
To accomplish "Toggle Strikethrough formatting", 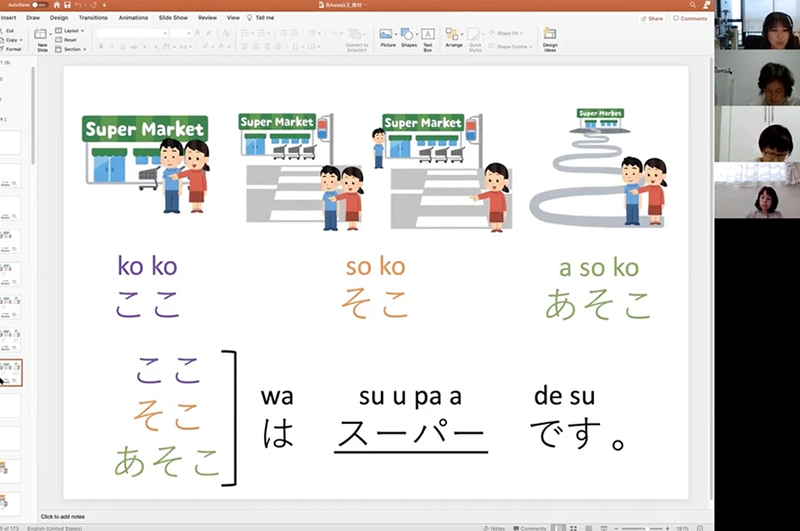I will 134,46.
